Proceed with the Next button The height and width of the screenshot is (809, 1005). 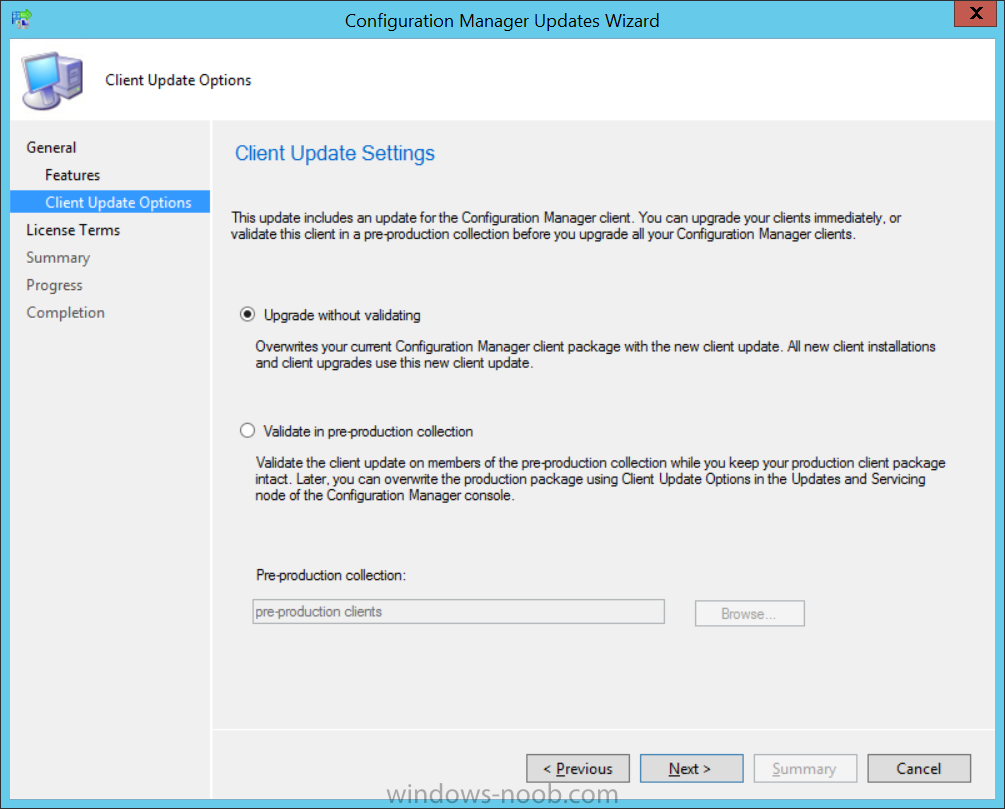tap(692, 768)
